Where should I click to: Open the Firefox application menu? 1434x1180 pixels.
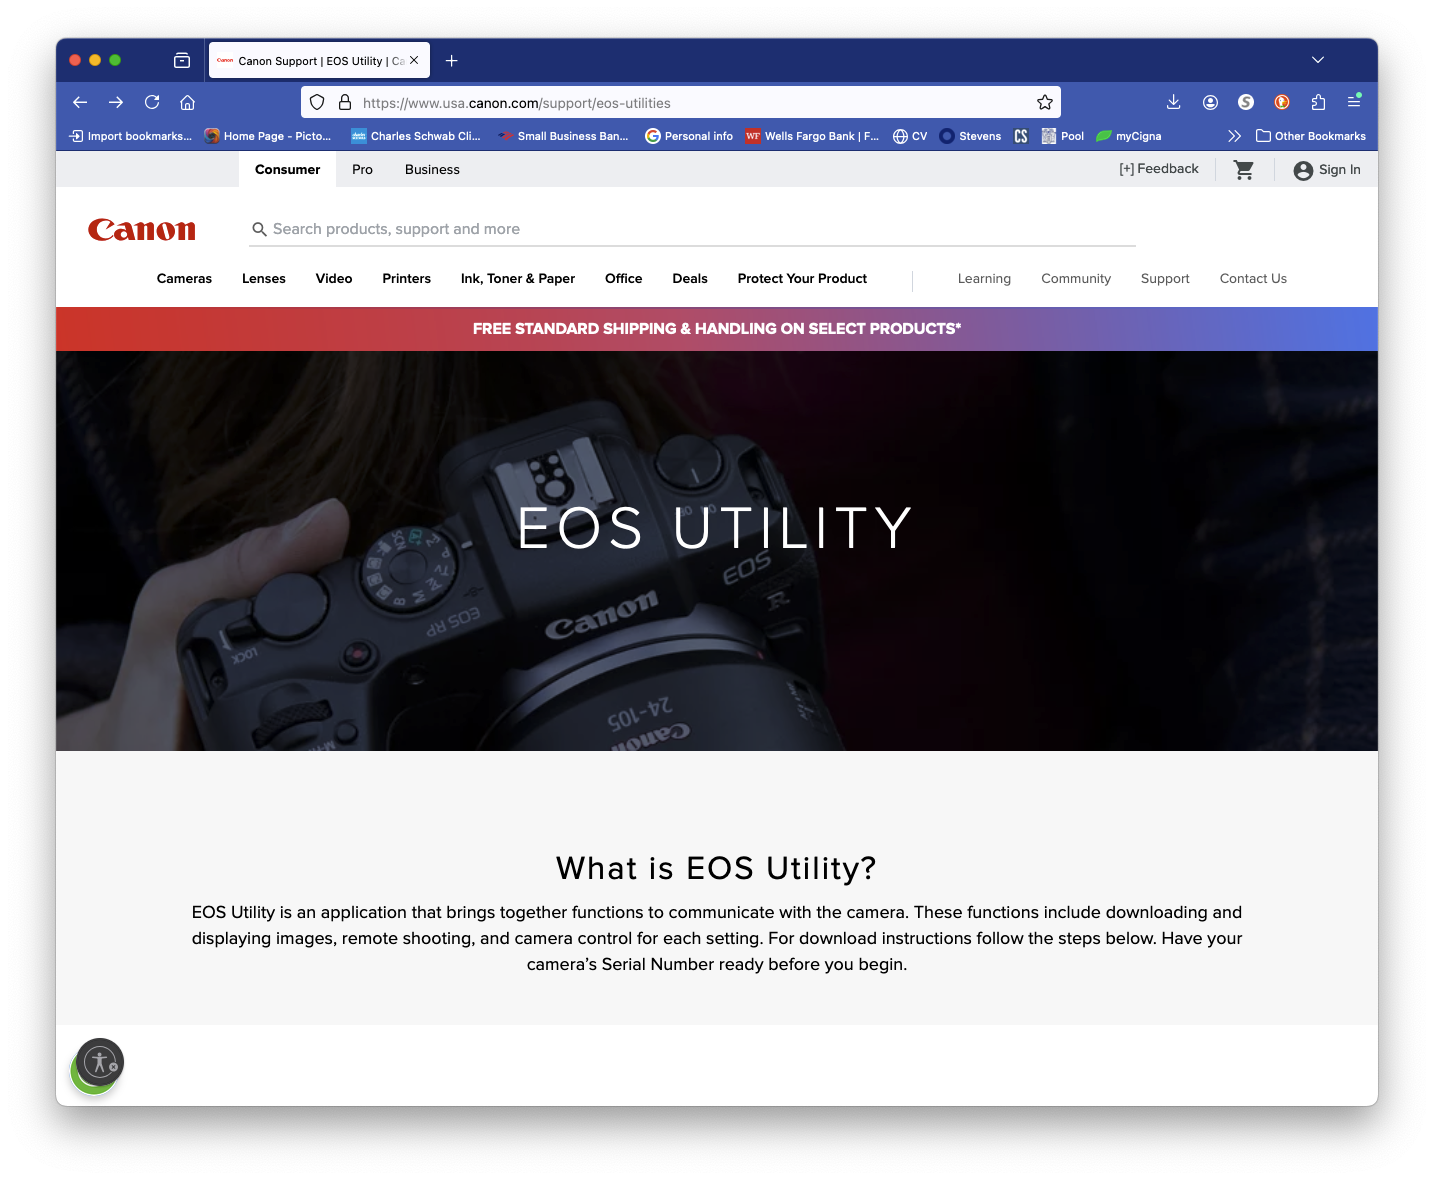[1354, 102]
